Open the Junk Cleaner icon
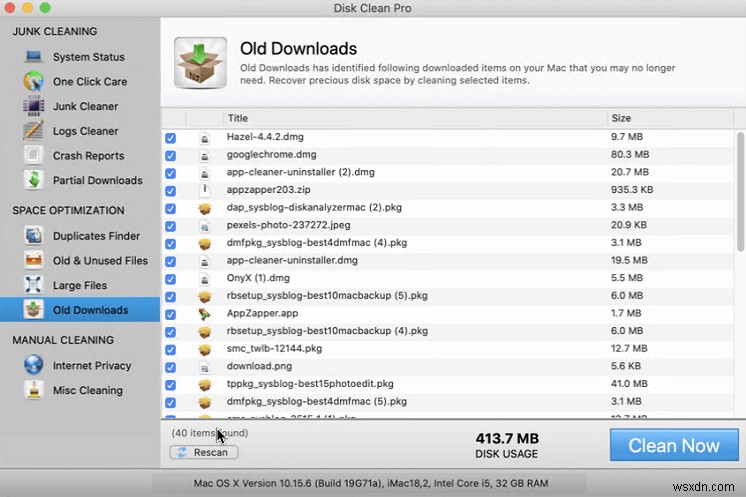 [34, 106]
